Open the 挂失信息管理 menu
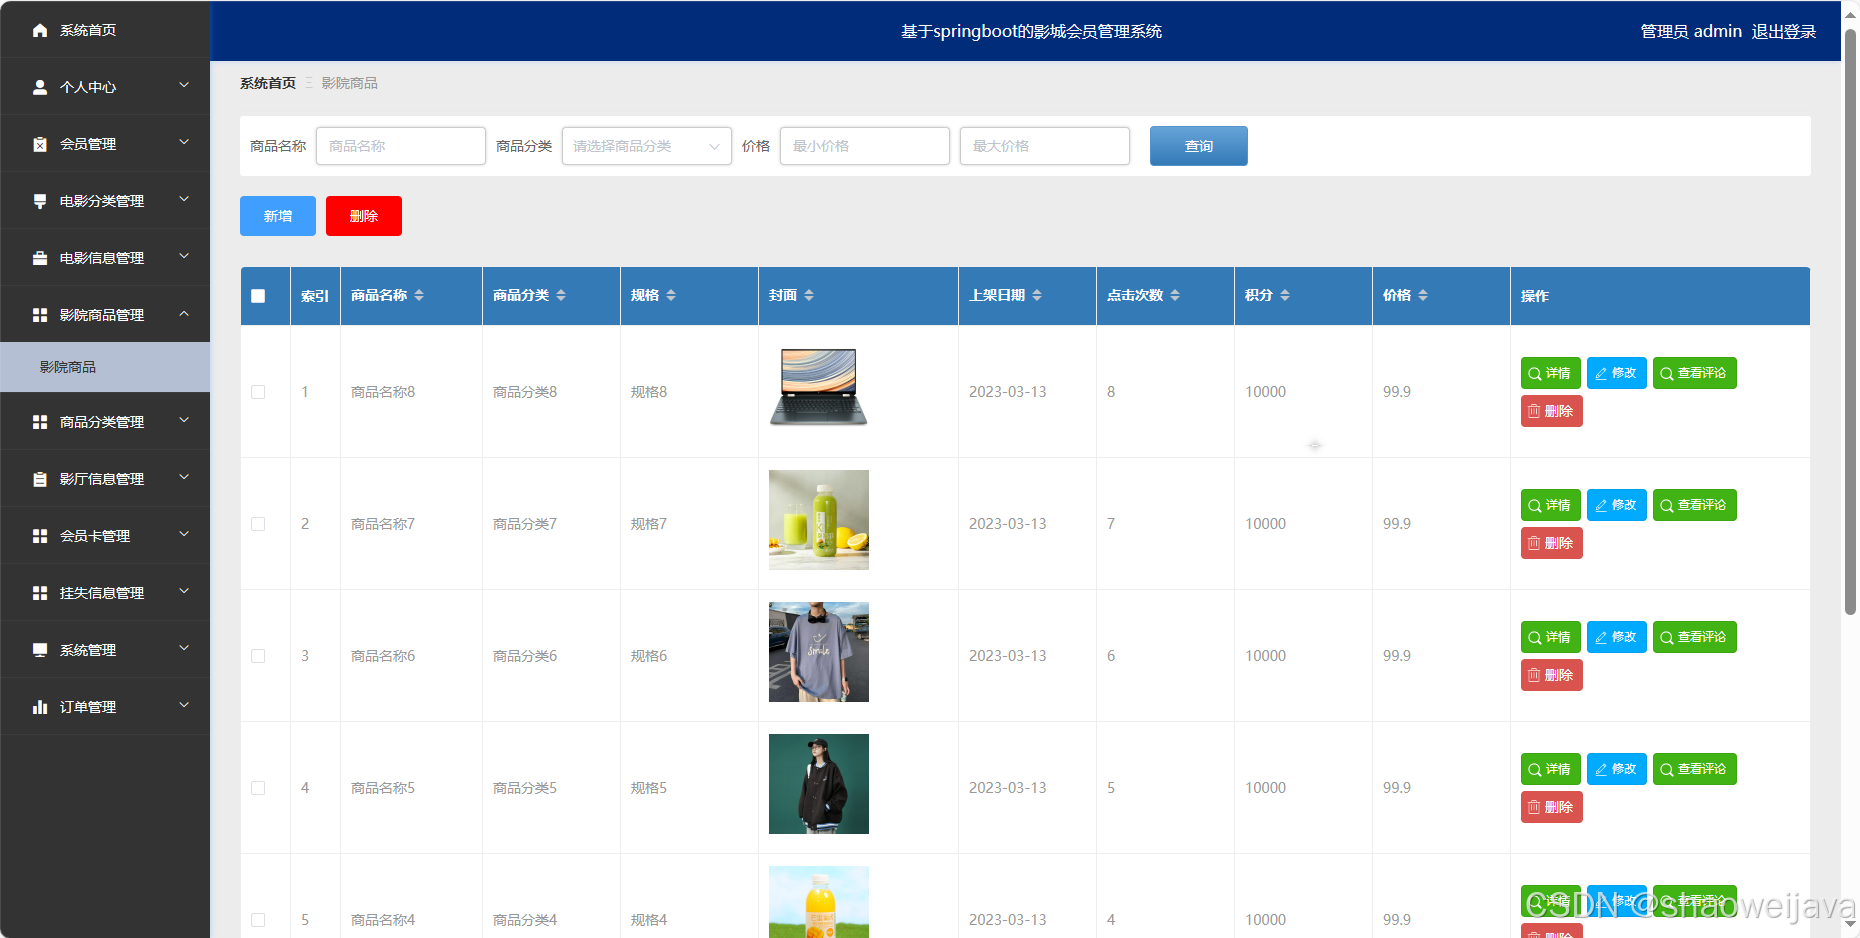The width and height of the screenshot is (1860, 938). coord(105,593)
